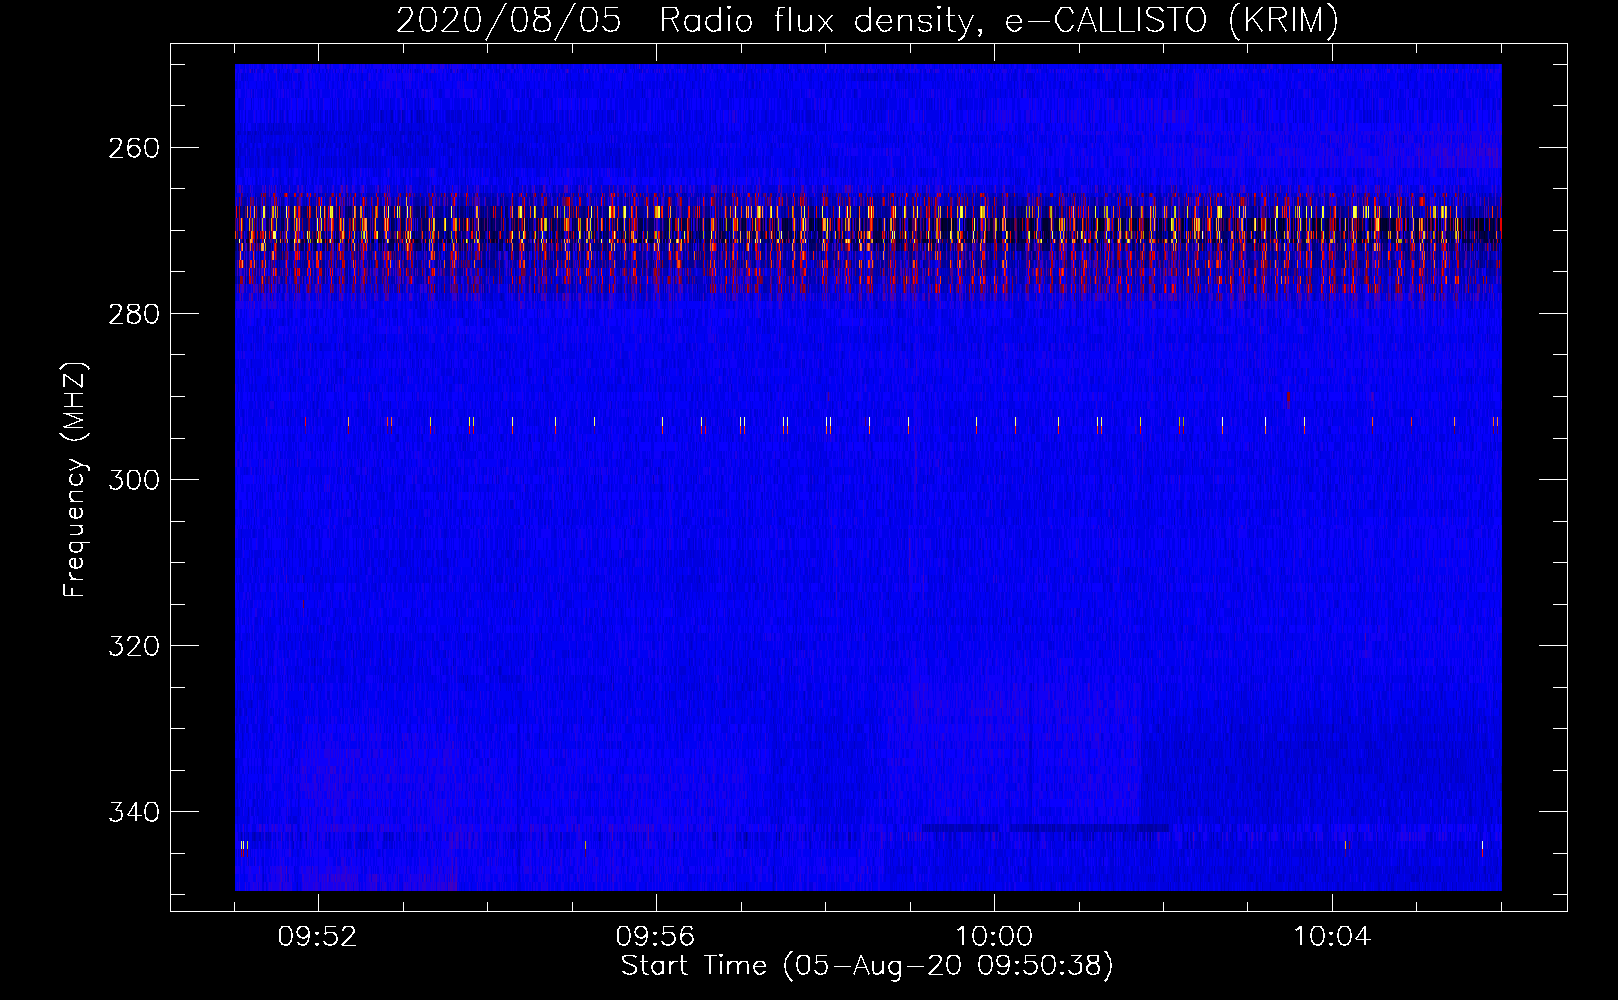Click the 280 frequency tick label
Viewport: 1618px width, 1000px height.
coord(133,314)
